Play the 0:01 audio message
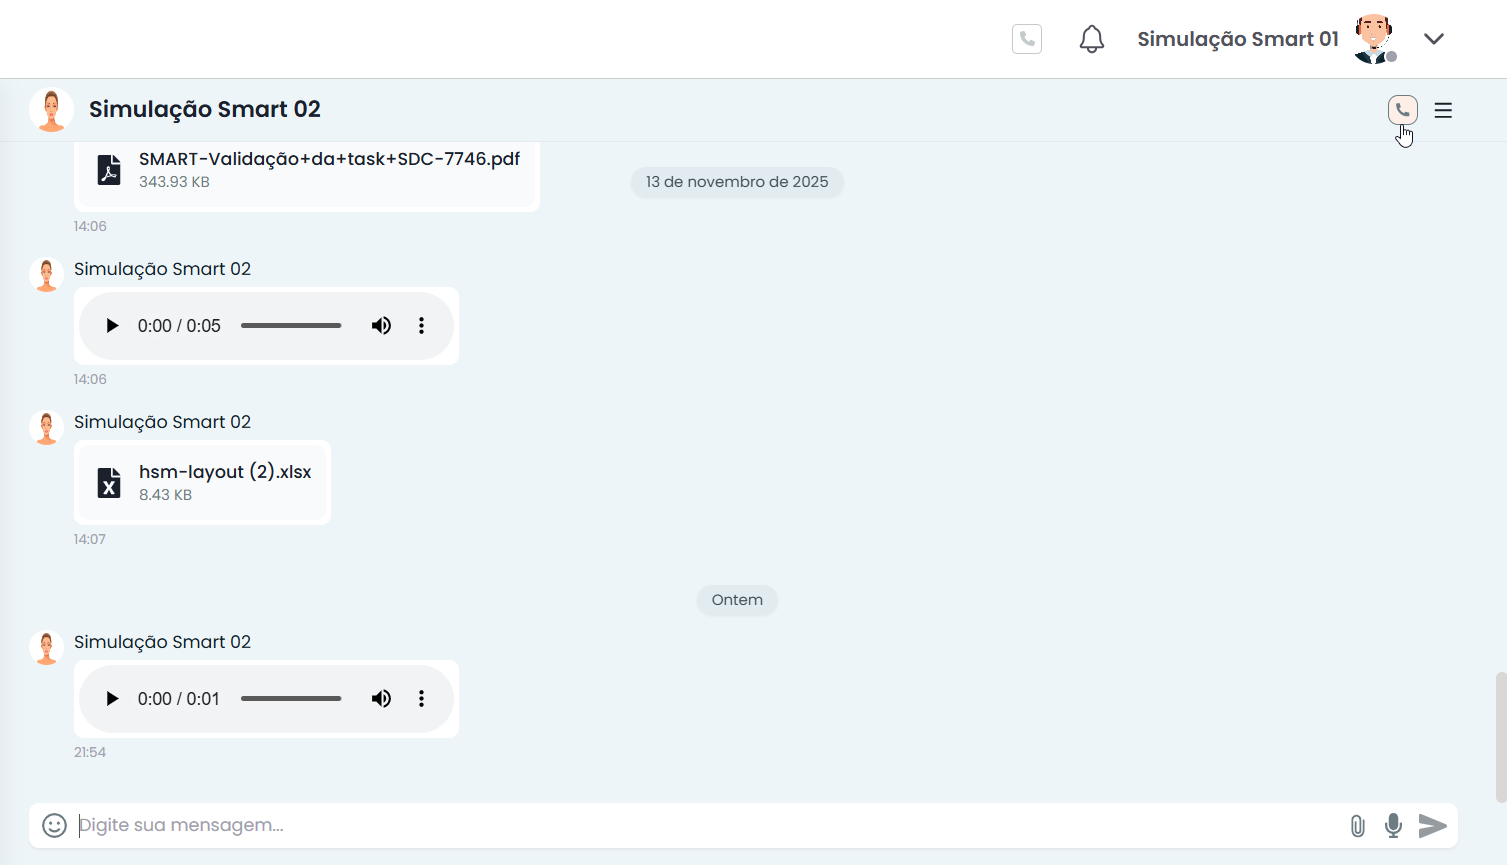The image size is (1507, 865). coord(112,699)
